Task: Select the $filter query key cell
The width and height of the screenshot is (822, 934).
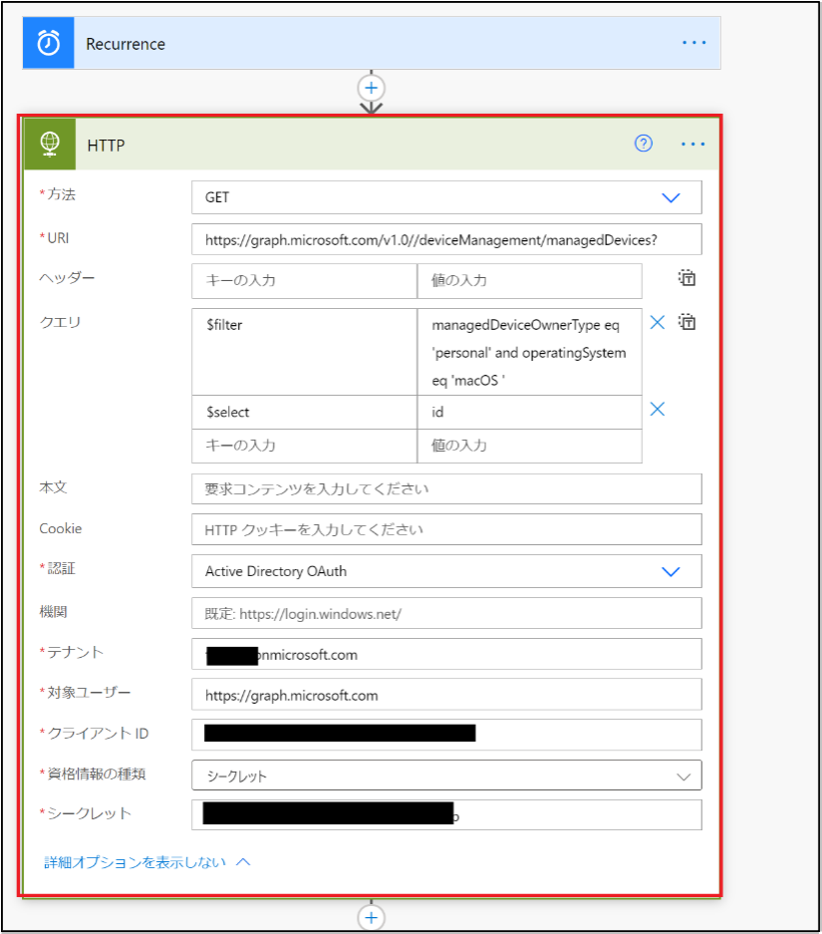Action: click(x=304, y=351)
